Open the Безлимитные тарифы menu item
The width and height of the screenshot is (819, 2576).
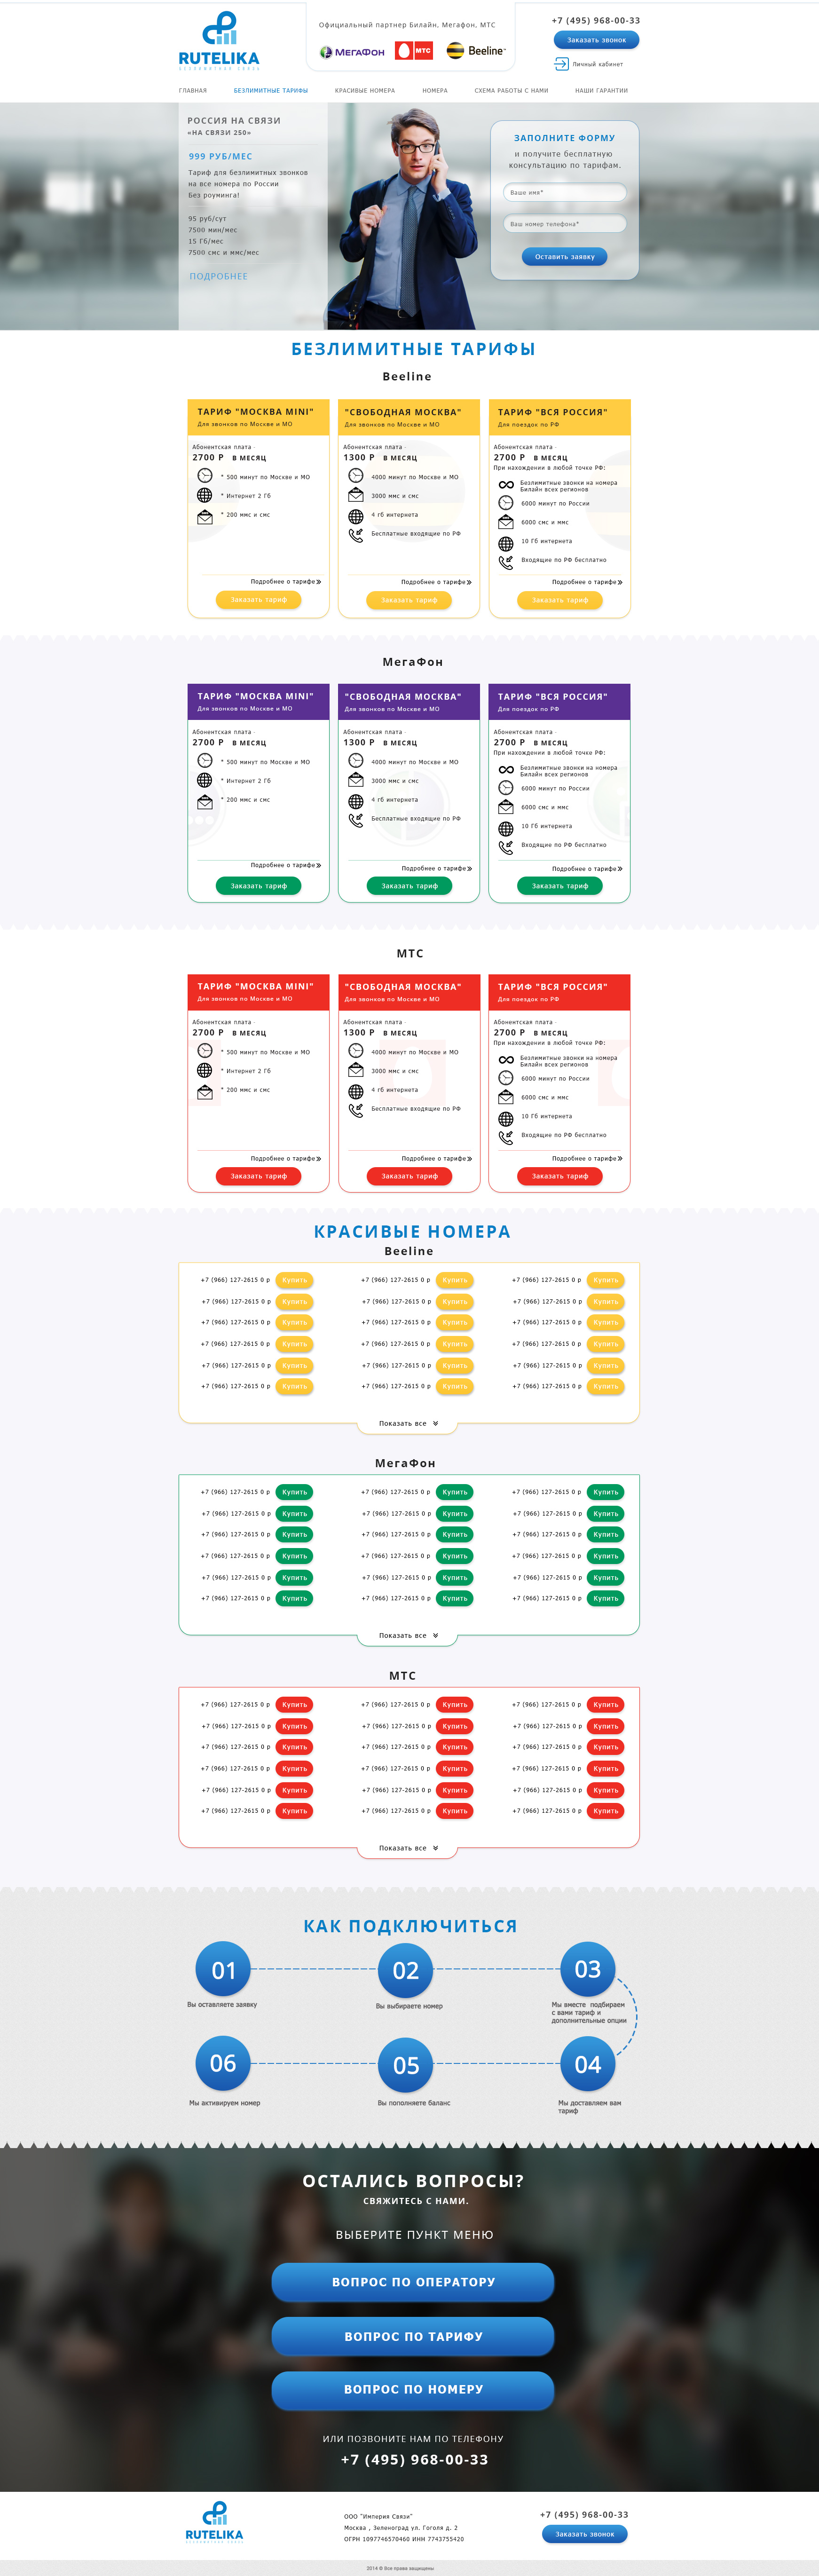click(271, 91)
